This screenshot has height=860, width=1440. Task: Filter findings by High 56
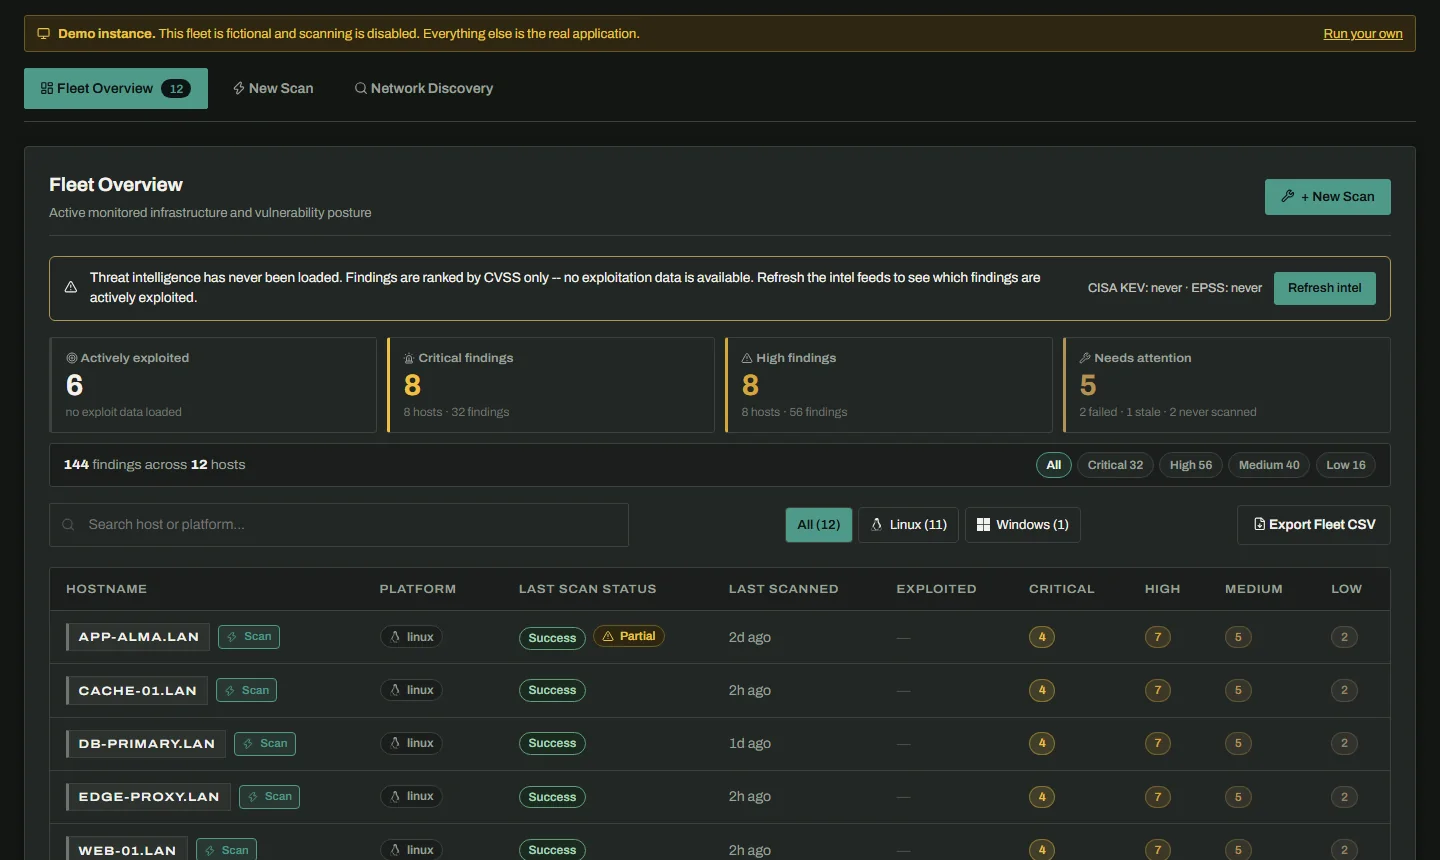(x=1191, y=465)
